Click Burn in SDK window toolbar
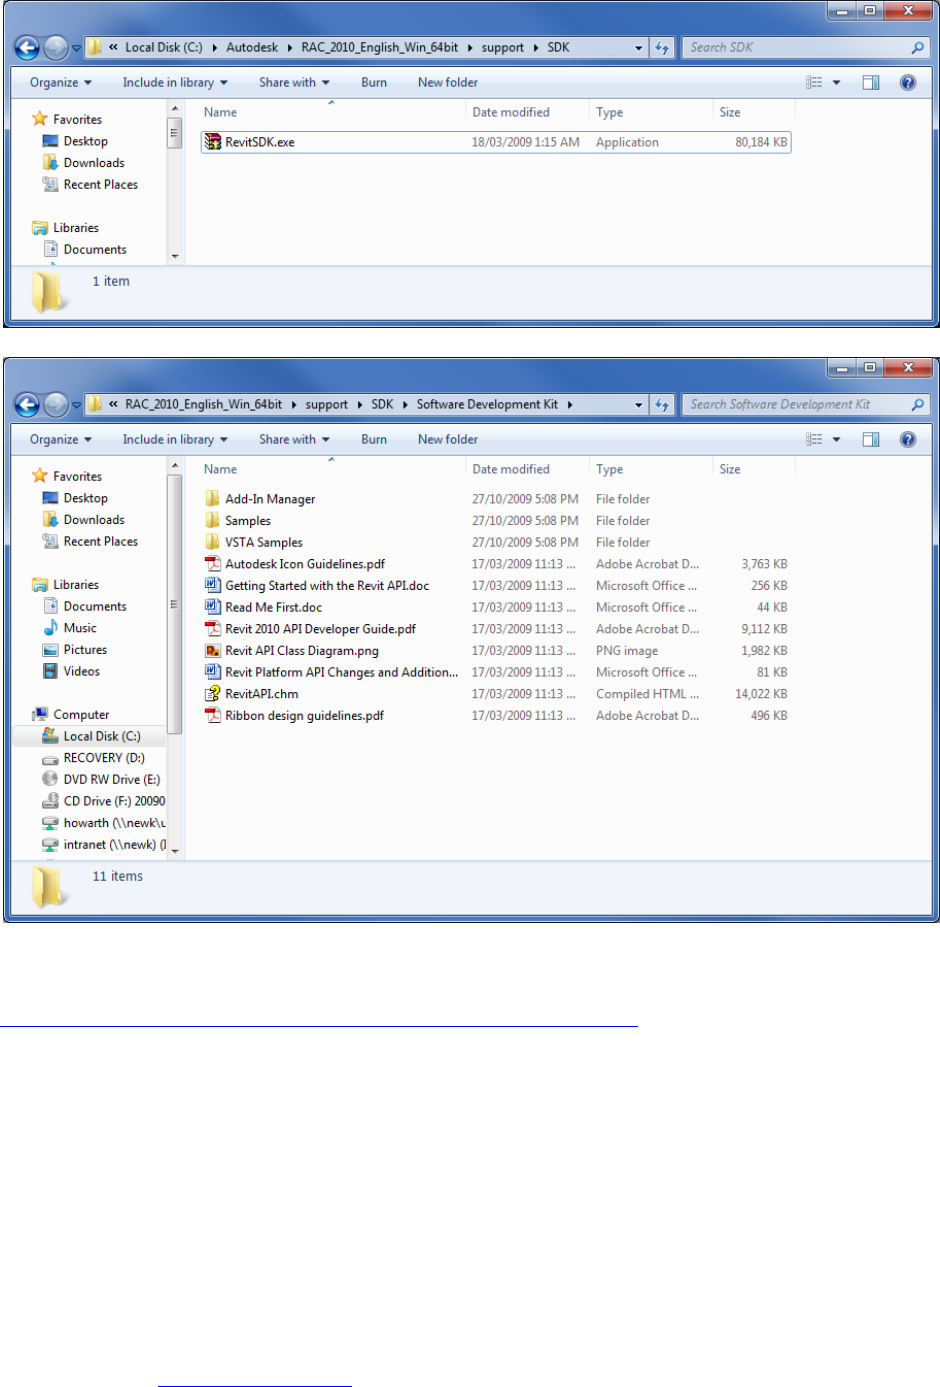Screen dimensions: 940x1387 pos(374,83)
